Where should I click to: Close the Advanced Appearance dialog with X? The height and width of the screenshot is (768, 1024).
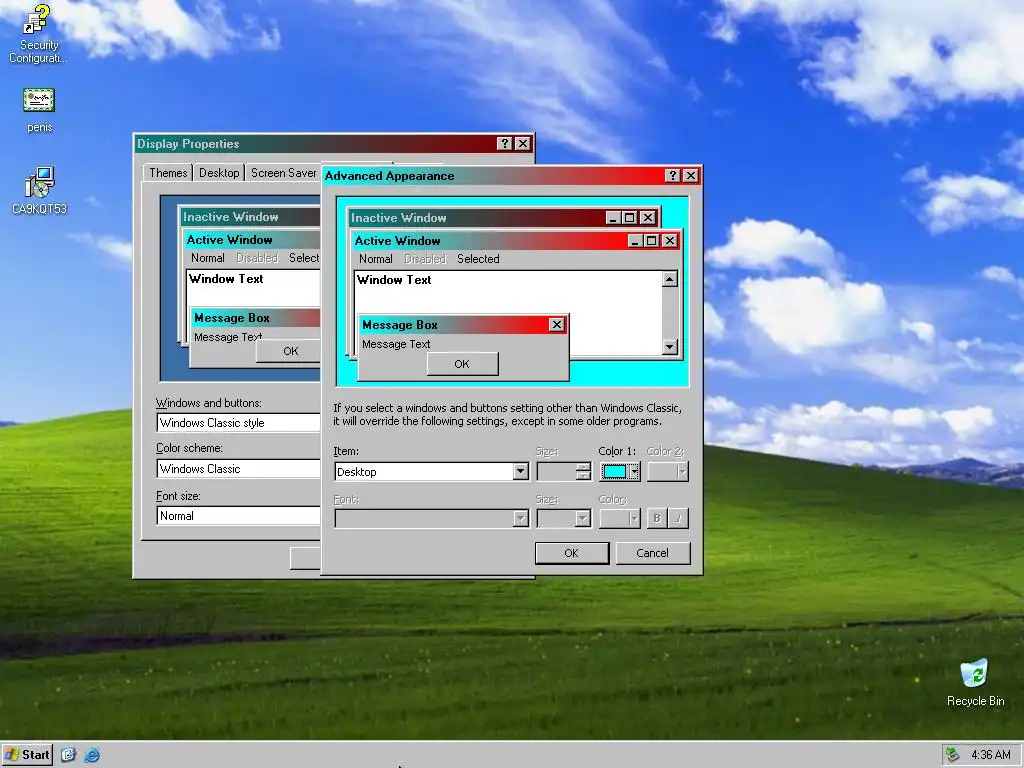pos(690,176)
